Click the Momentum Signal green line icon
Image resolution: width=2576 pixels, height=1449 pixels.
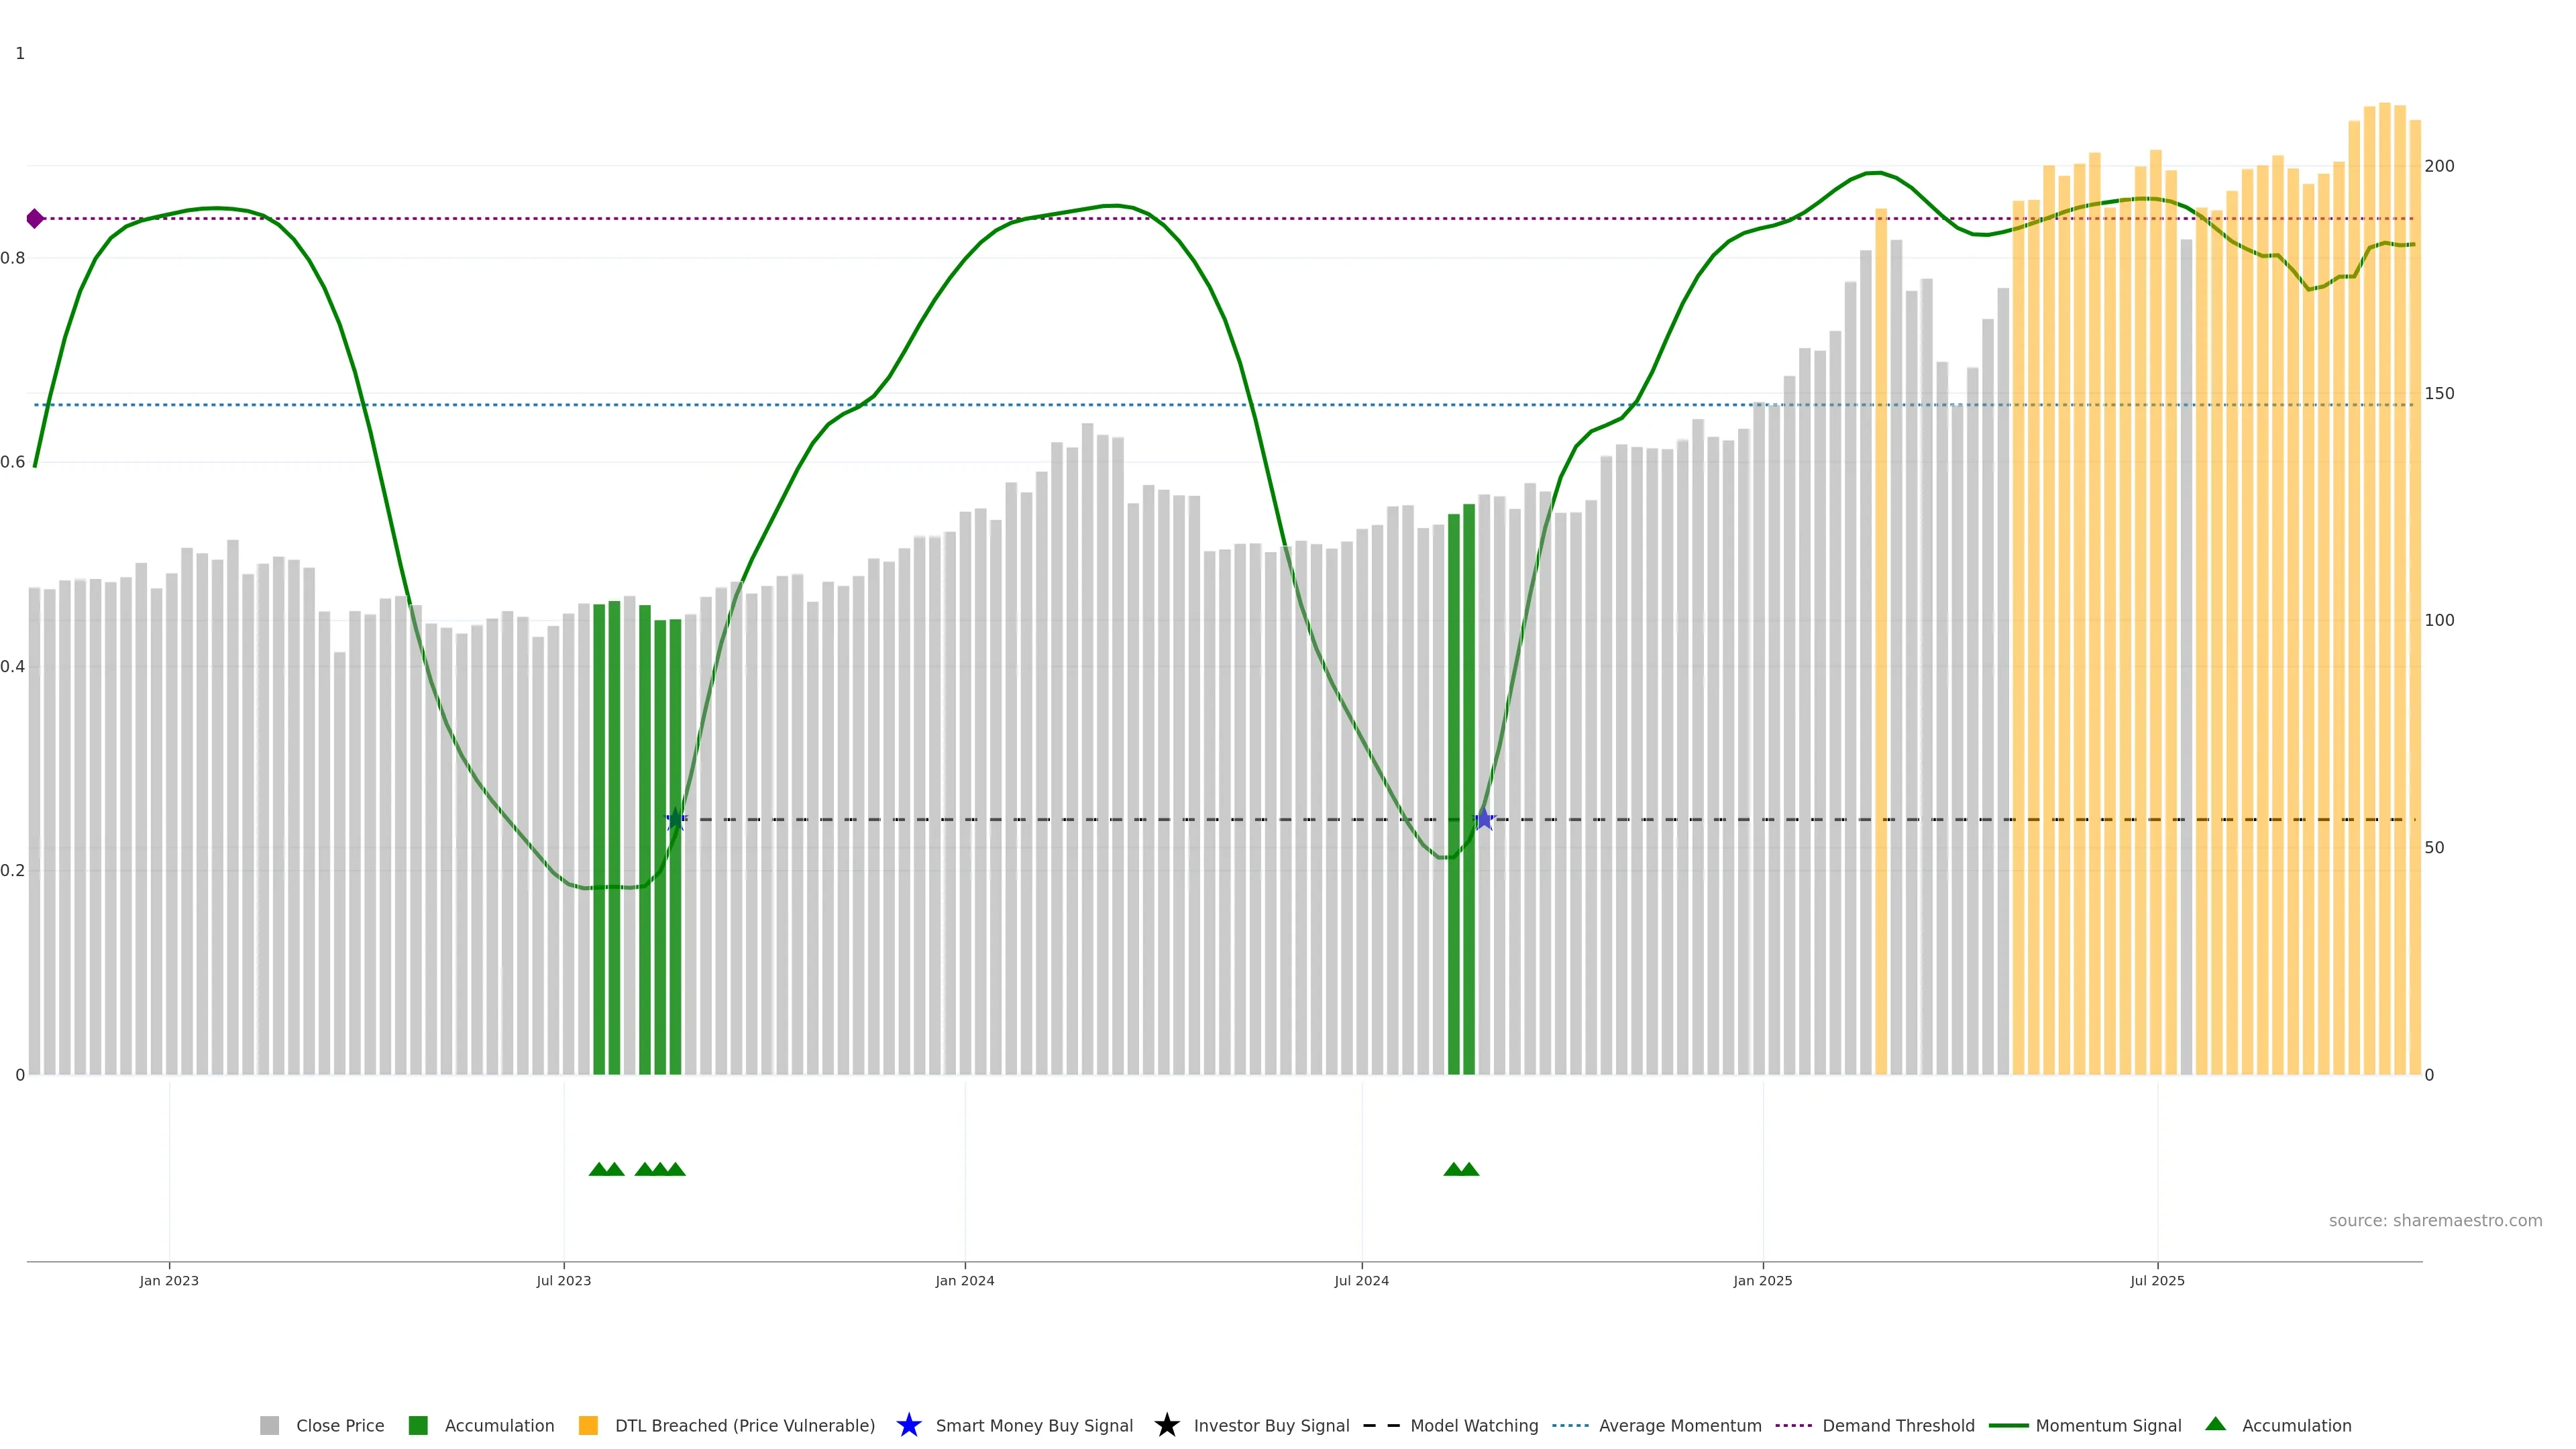[2008, 1425]
